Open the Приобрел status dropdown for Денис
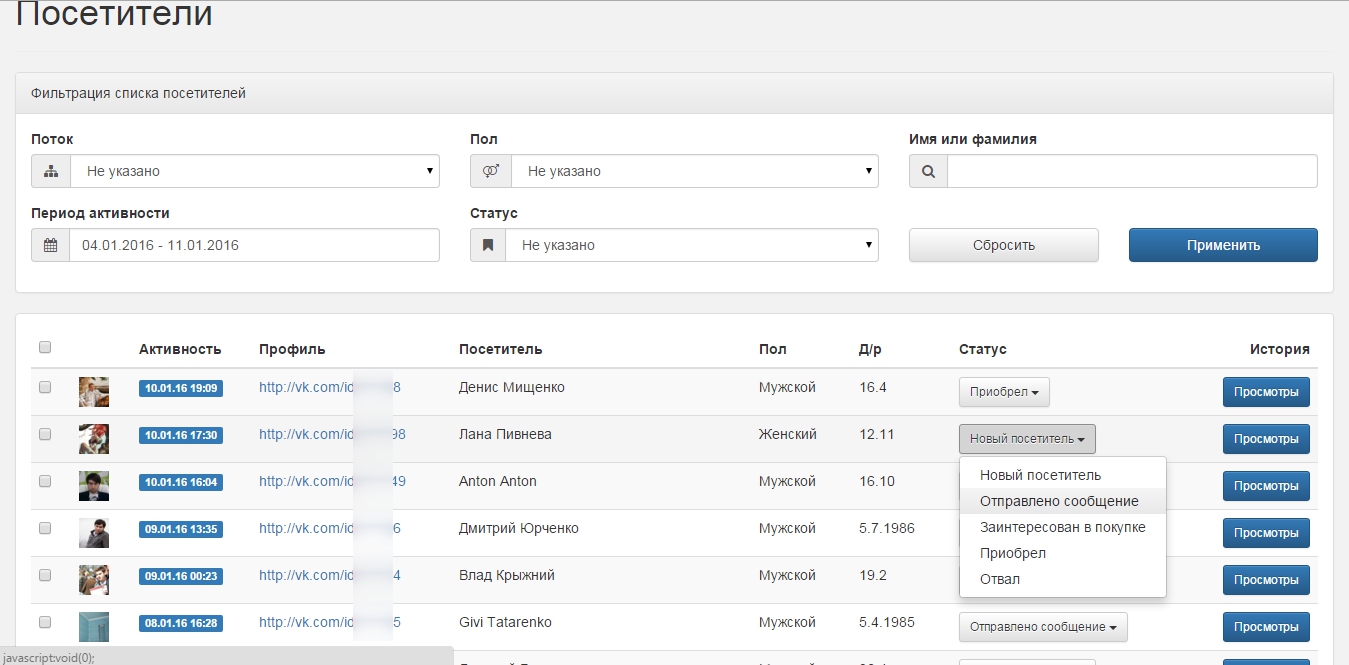 click(1004, 392)
